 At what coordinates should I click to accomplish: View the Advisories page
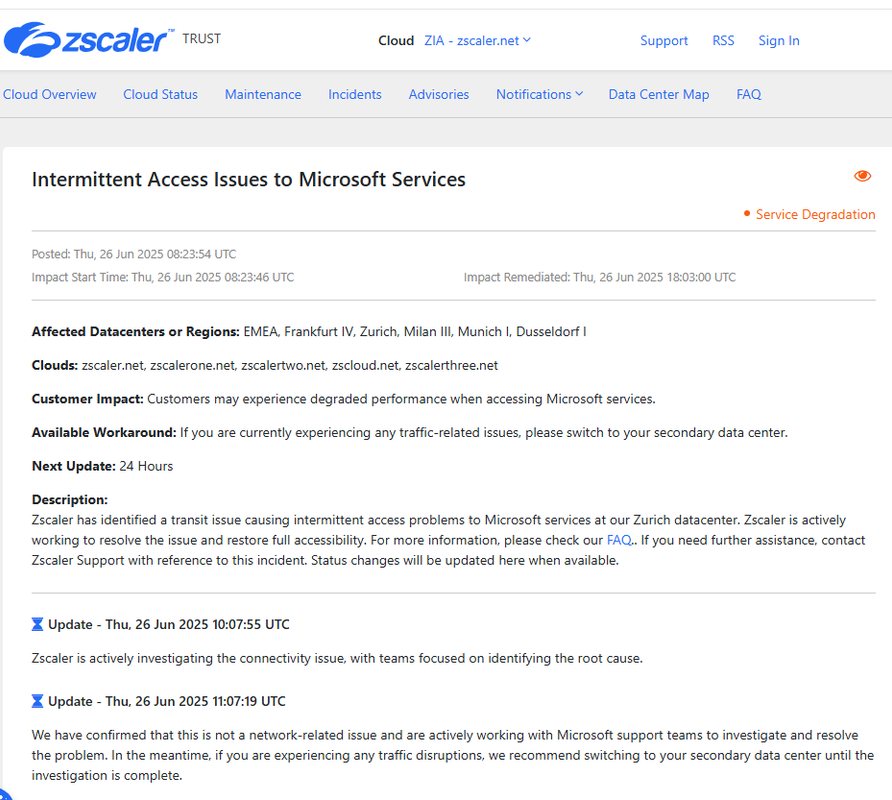click(439, 94)
